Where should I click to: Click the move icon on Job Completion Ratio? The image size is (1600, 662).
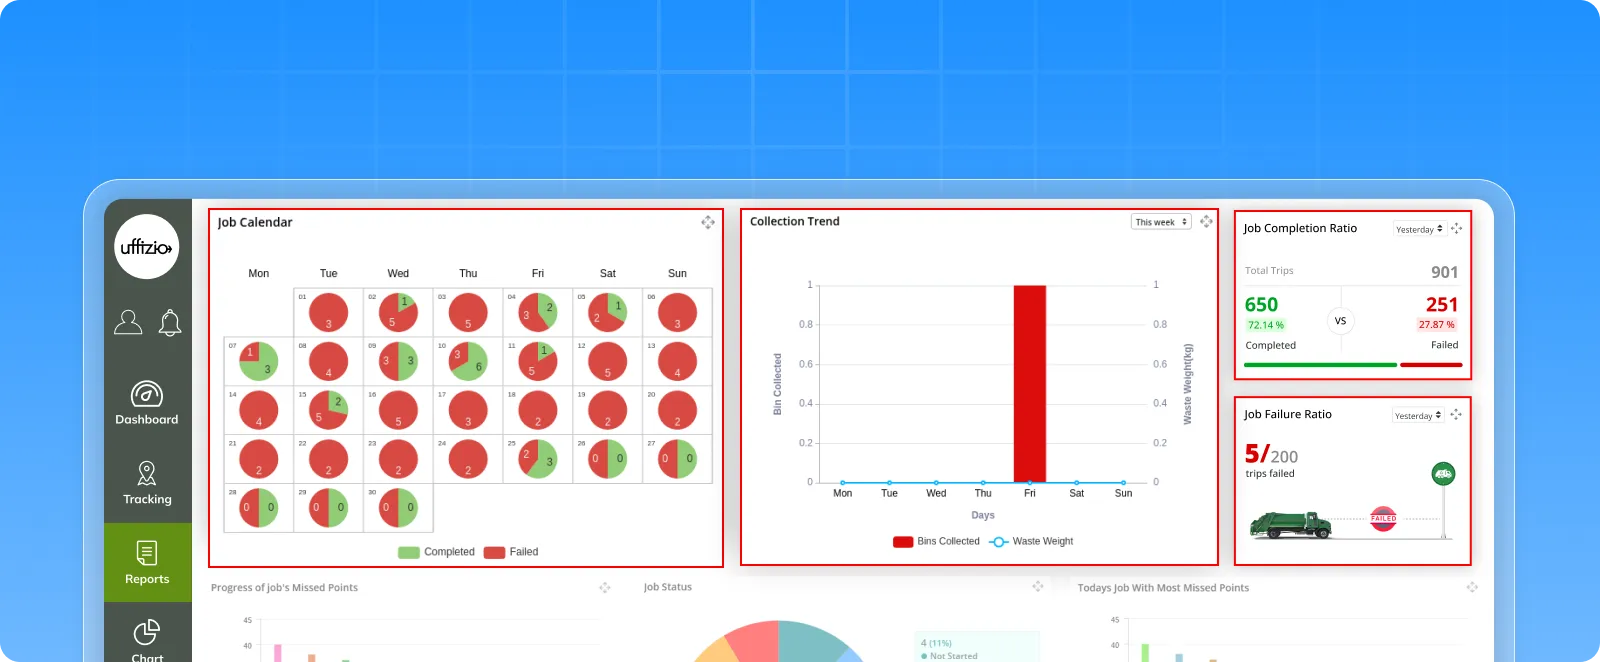1456,229
